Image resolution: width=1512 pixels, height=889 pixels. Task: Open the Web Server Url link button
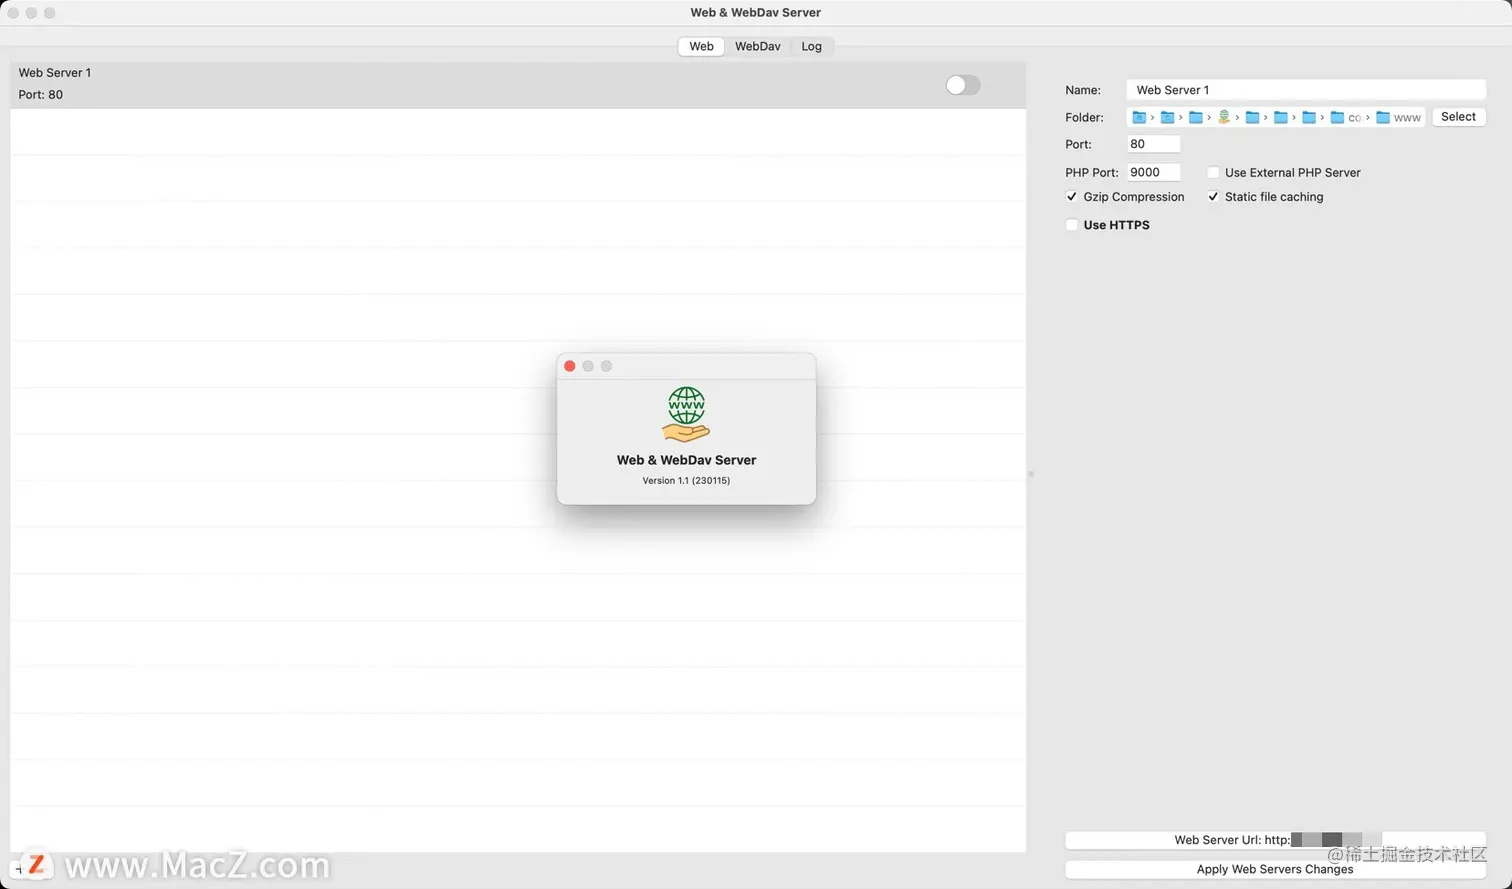pos(1275,840)
